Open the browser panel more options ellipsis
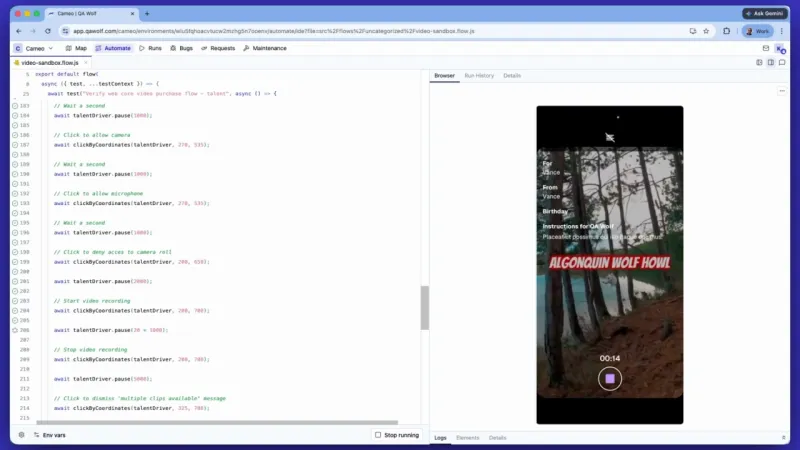 point(782,91)
